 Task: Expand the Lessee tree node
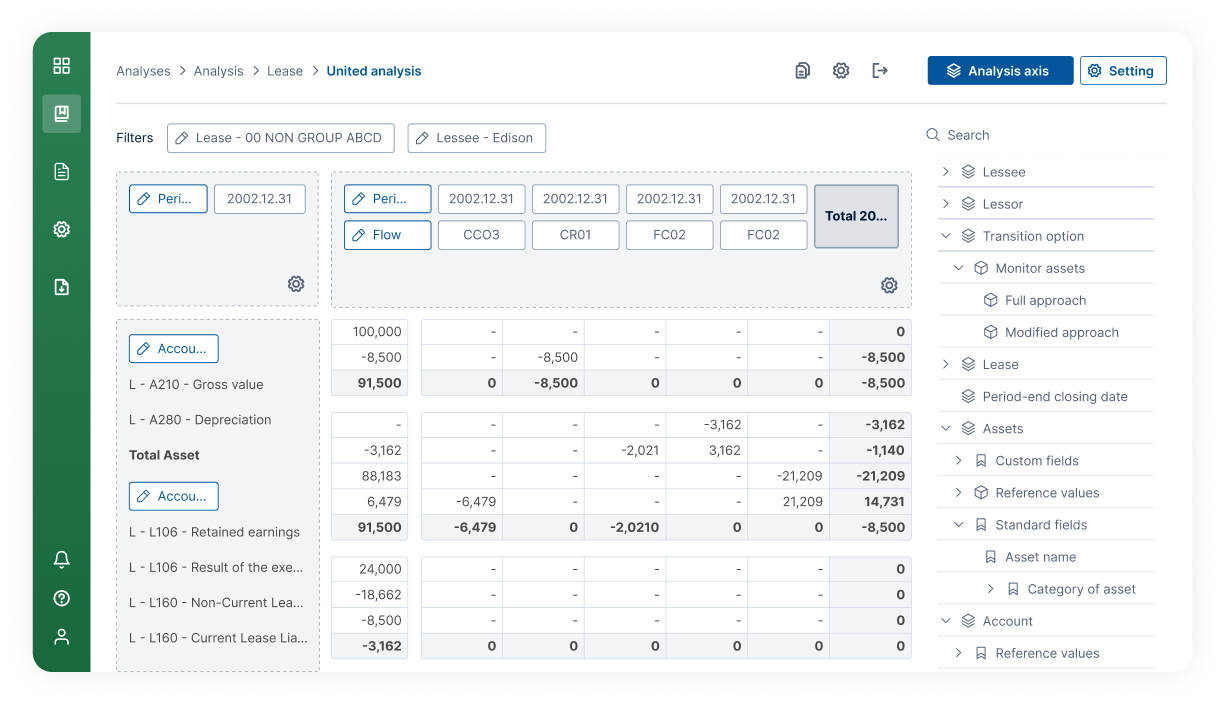pyautogui.click(x=946, y=172)
